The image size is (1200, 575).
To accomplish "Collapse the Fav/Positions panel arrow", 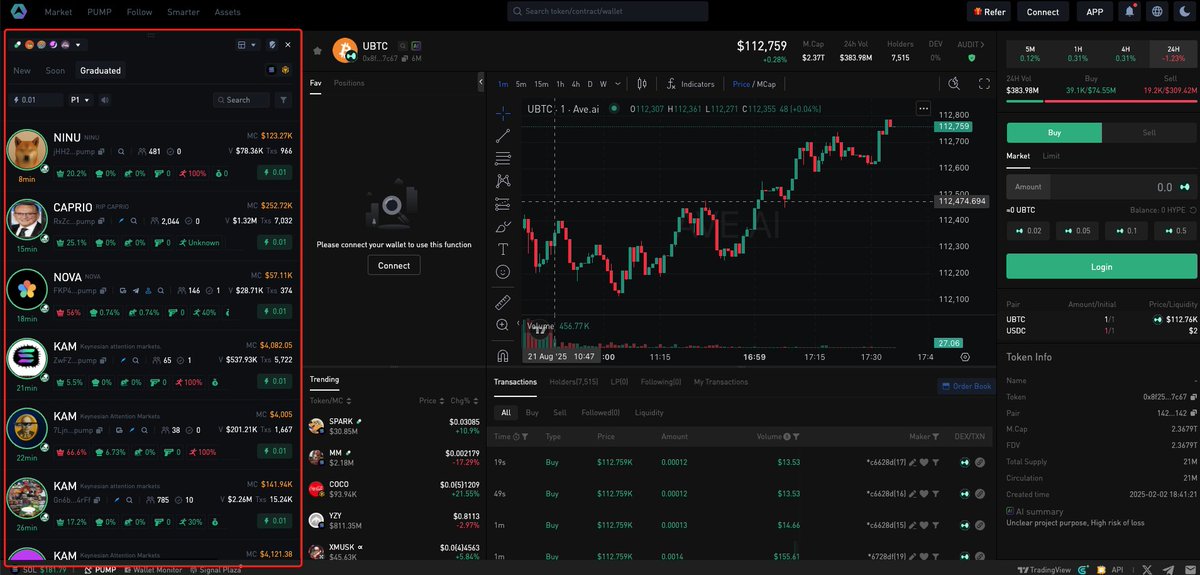I will click(x=482, y=83).
